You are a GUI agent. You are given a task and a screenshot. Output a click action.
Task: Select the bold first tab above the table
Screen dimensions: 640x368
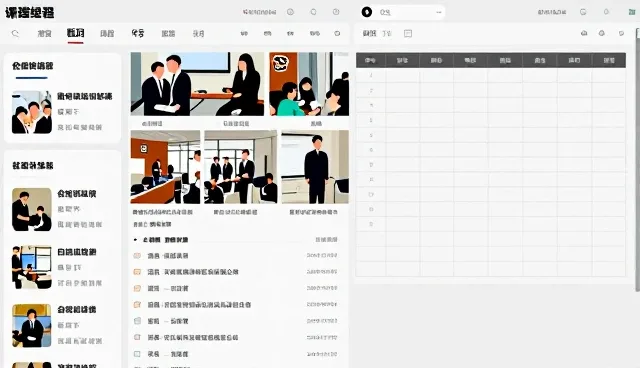point(369,33)
